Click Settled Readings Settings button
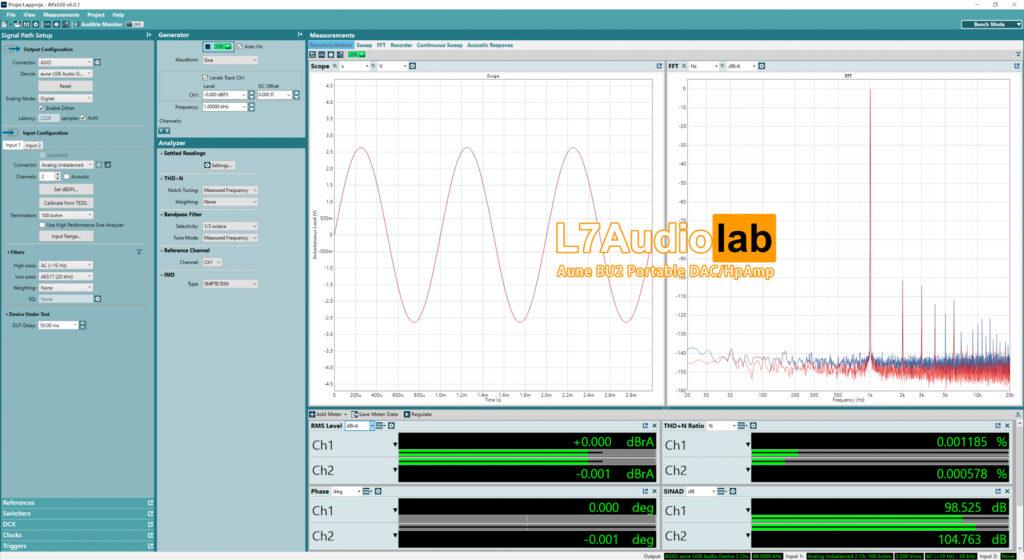Image resolution: width=1024 pixels, height=560 pixels. 218,165
